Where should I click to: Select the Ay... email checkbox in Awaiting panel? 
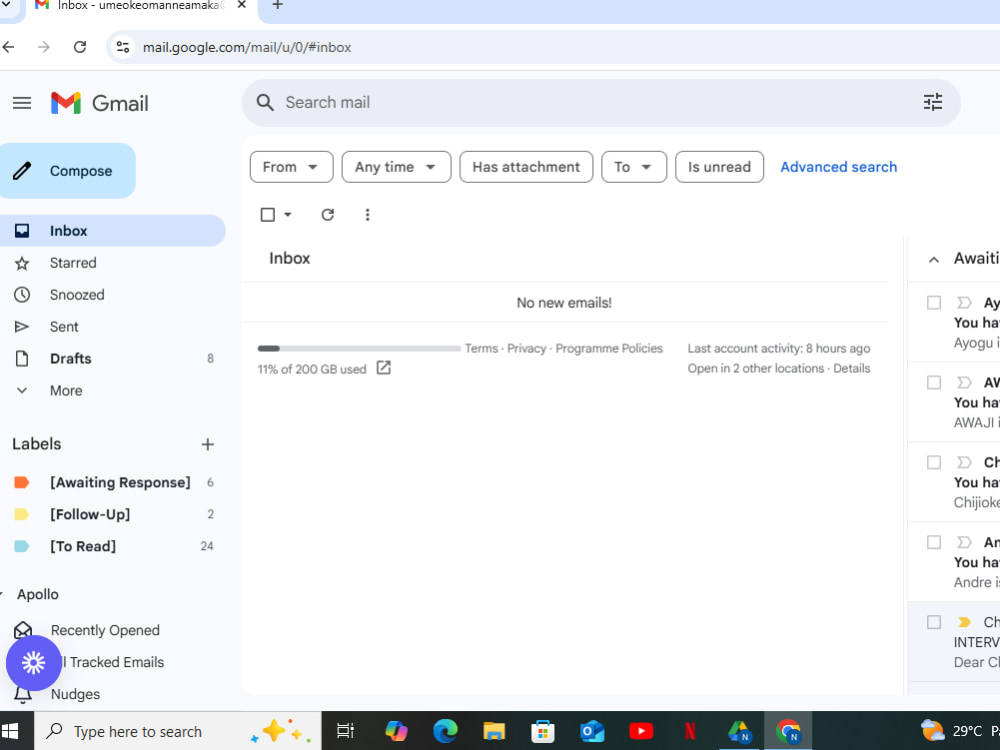934,302
